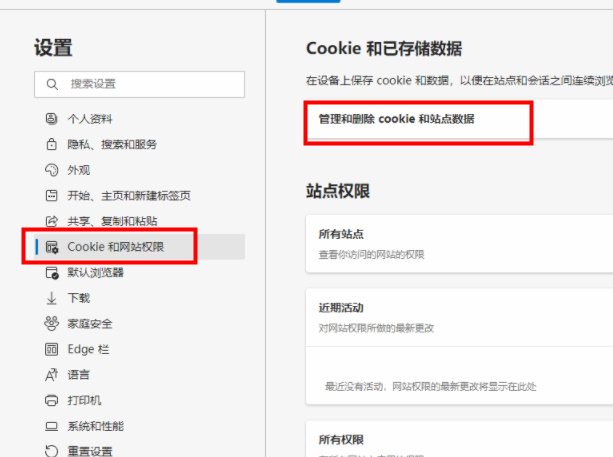Open 隐私、搜索和服务 settings
Screen dimensions: 613x457
click(112, 144)
